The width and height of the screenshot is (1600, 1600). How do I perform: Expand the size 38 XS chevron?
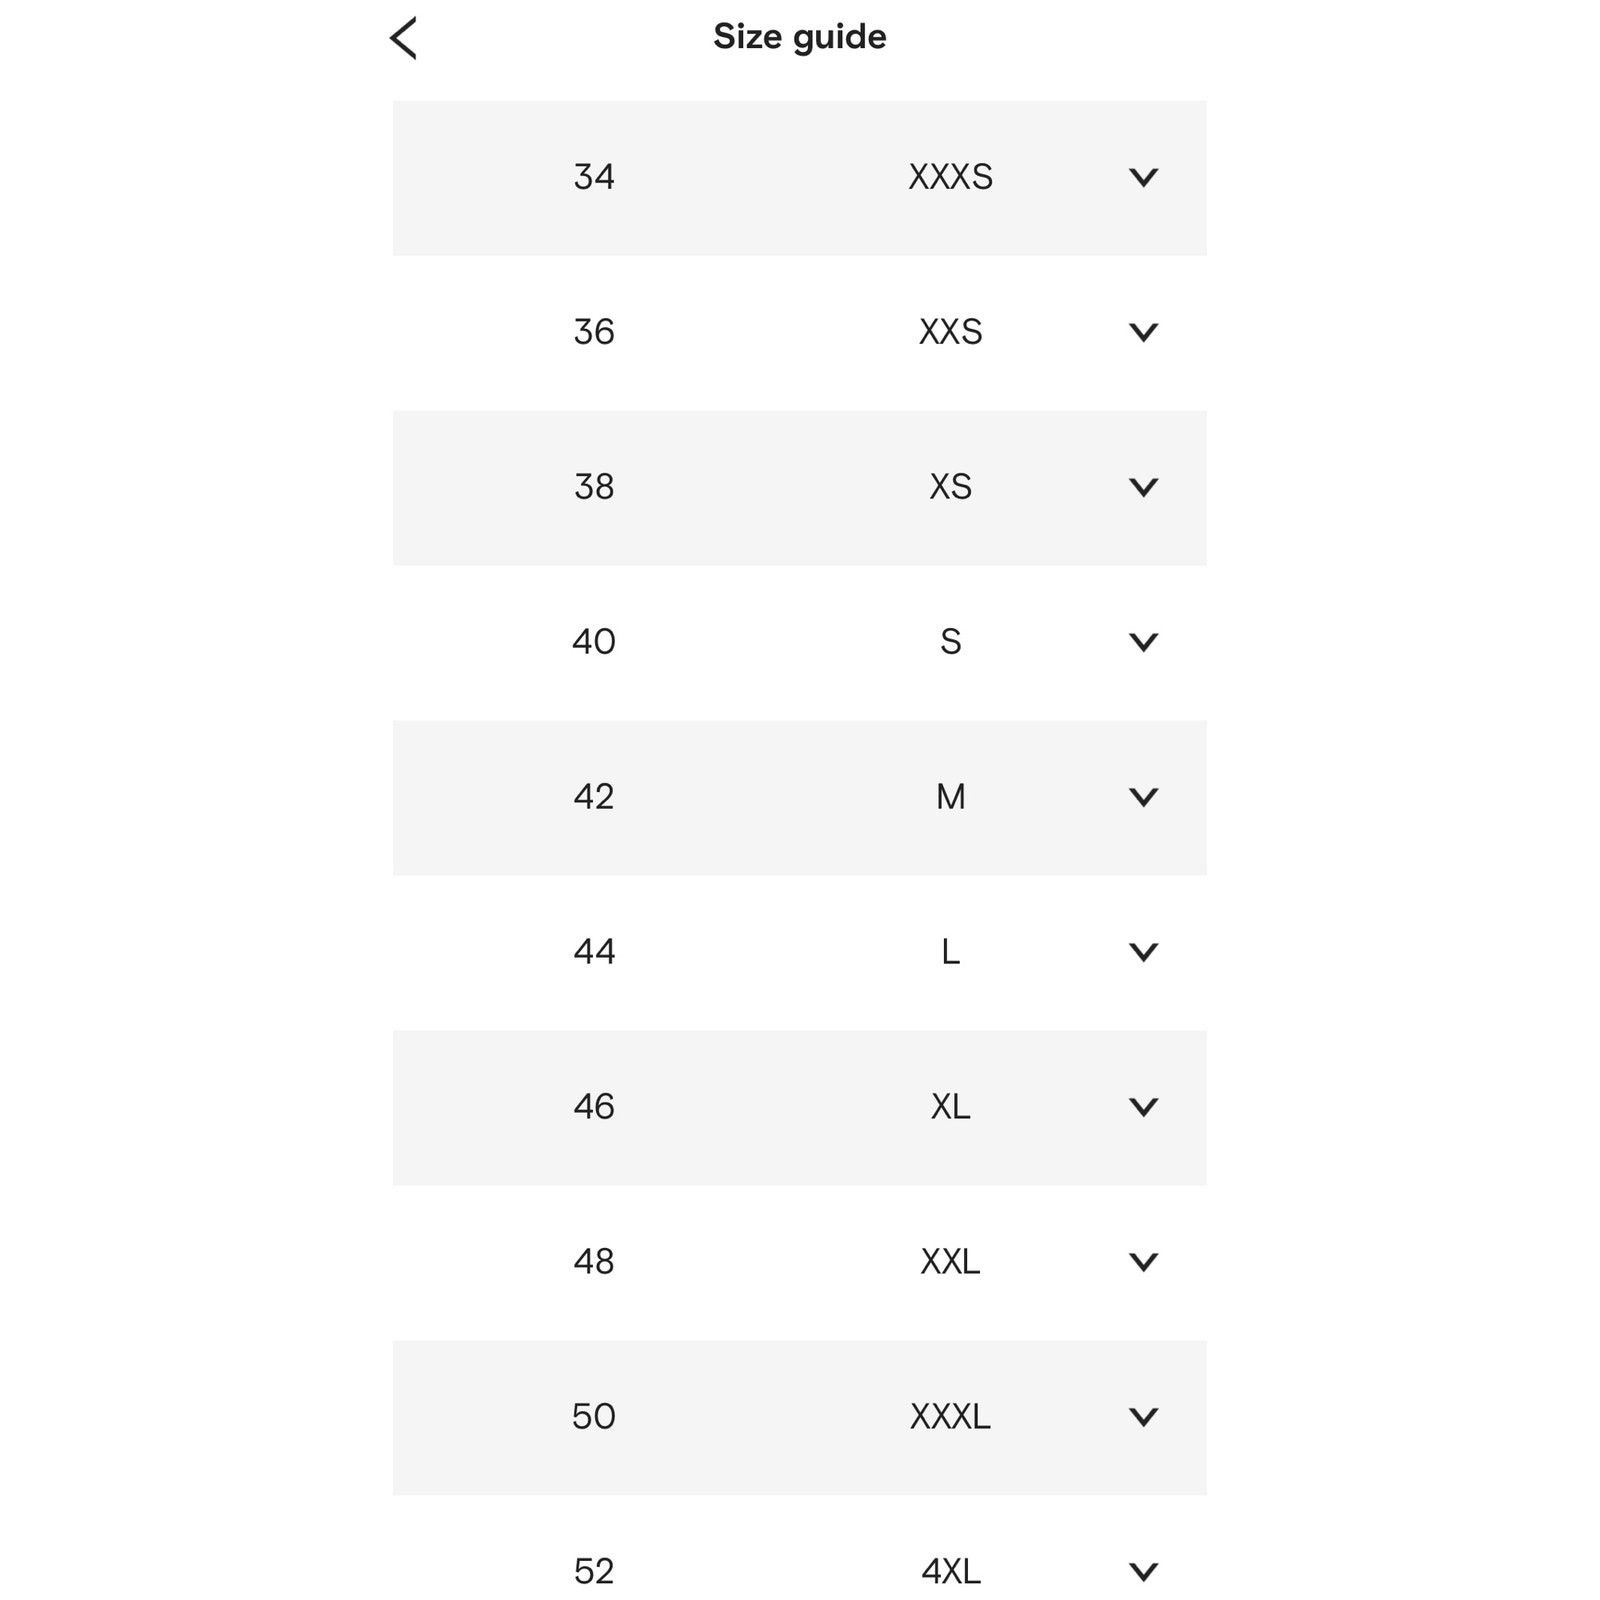(1143, 488)
